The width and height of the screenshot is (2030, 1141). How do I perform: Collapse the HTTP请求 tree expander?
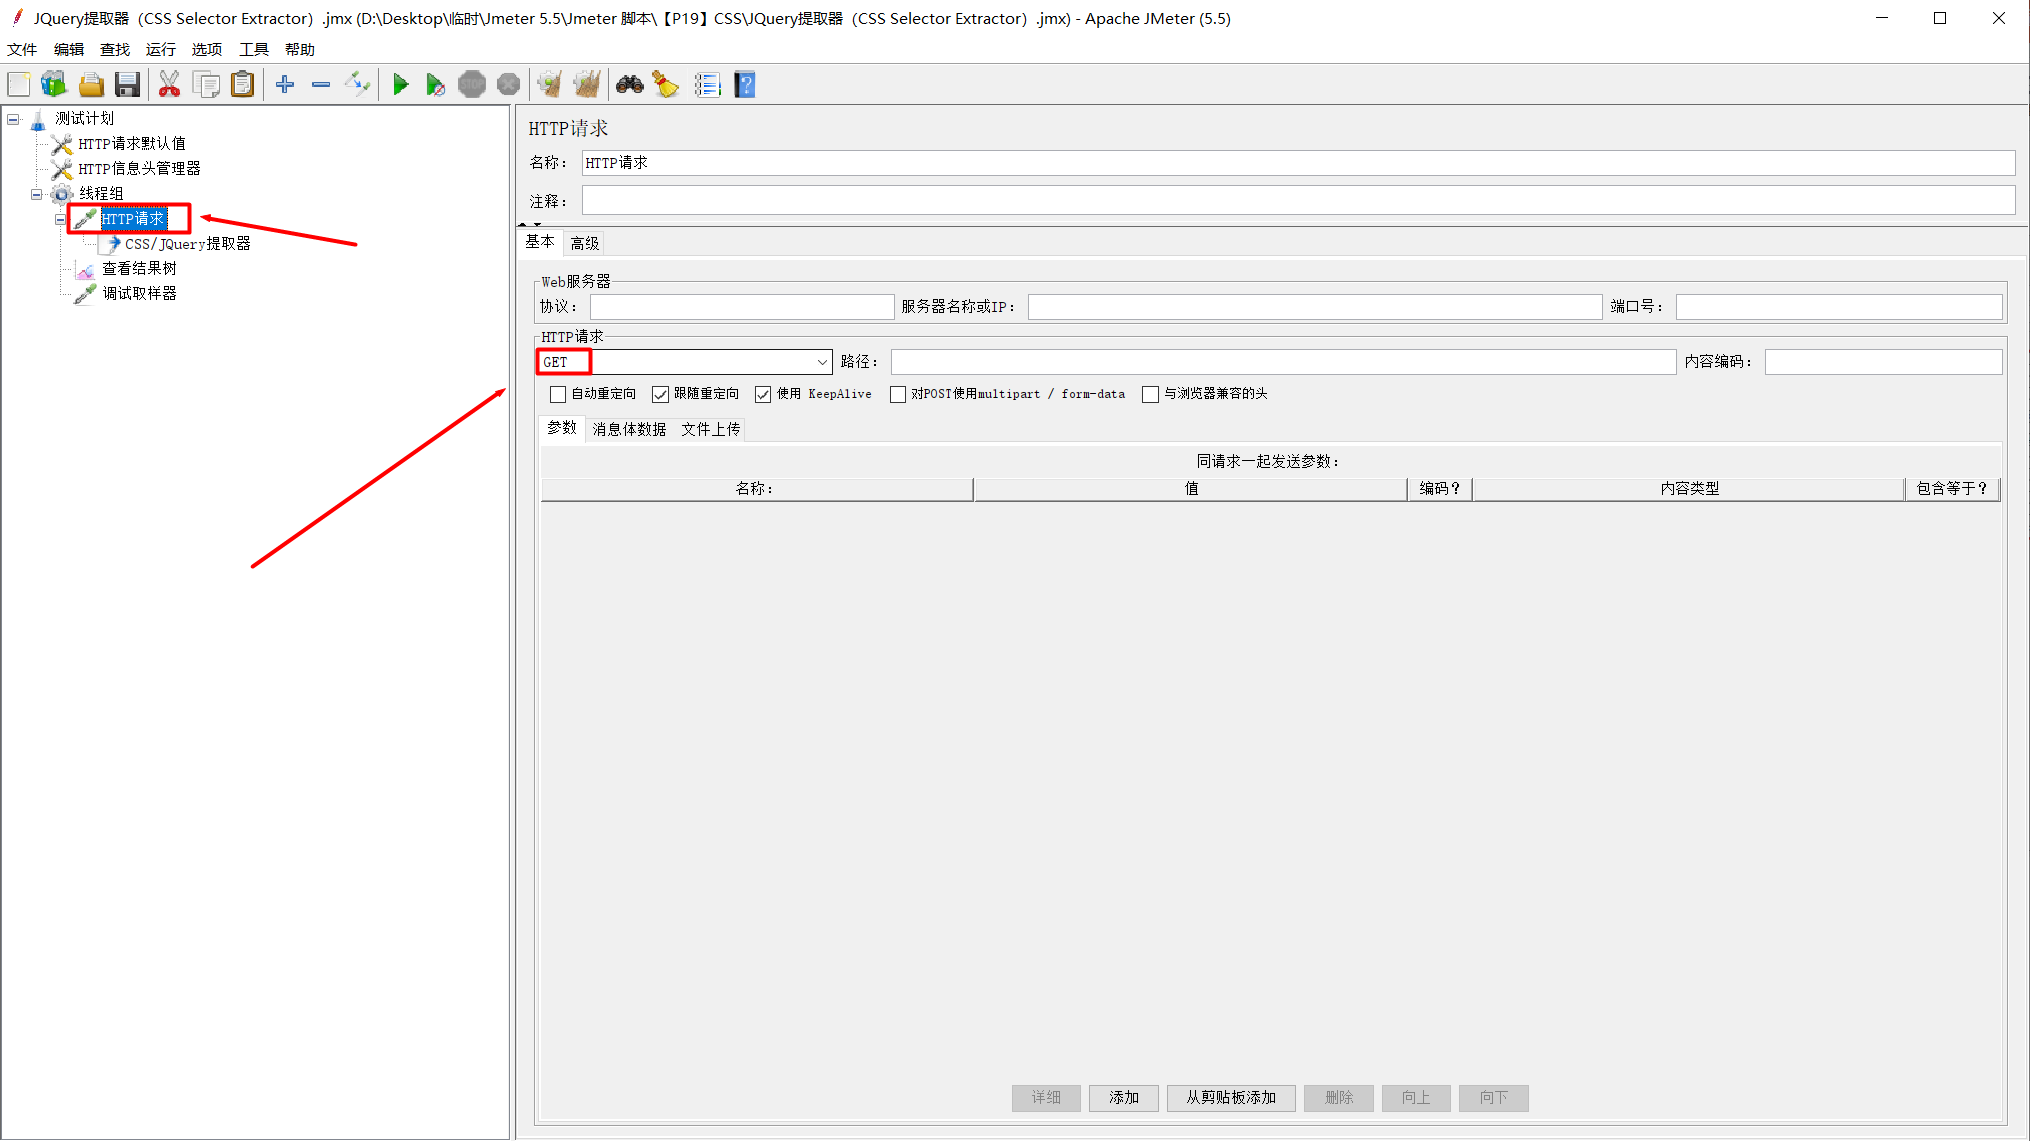point(60,219)
